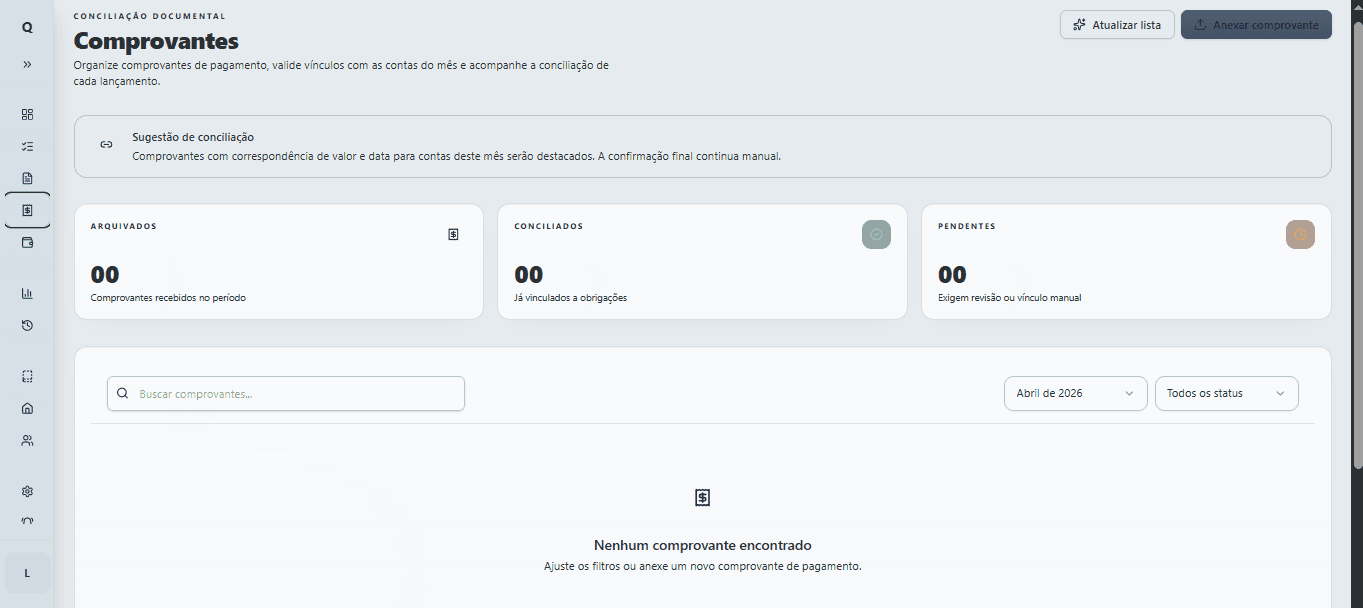The image size is (1363, 608).
Task: Focus the Buscar comprovantes search field
Action: 286,393
